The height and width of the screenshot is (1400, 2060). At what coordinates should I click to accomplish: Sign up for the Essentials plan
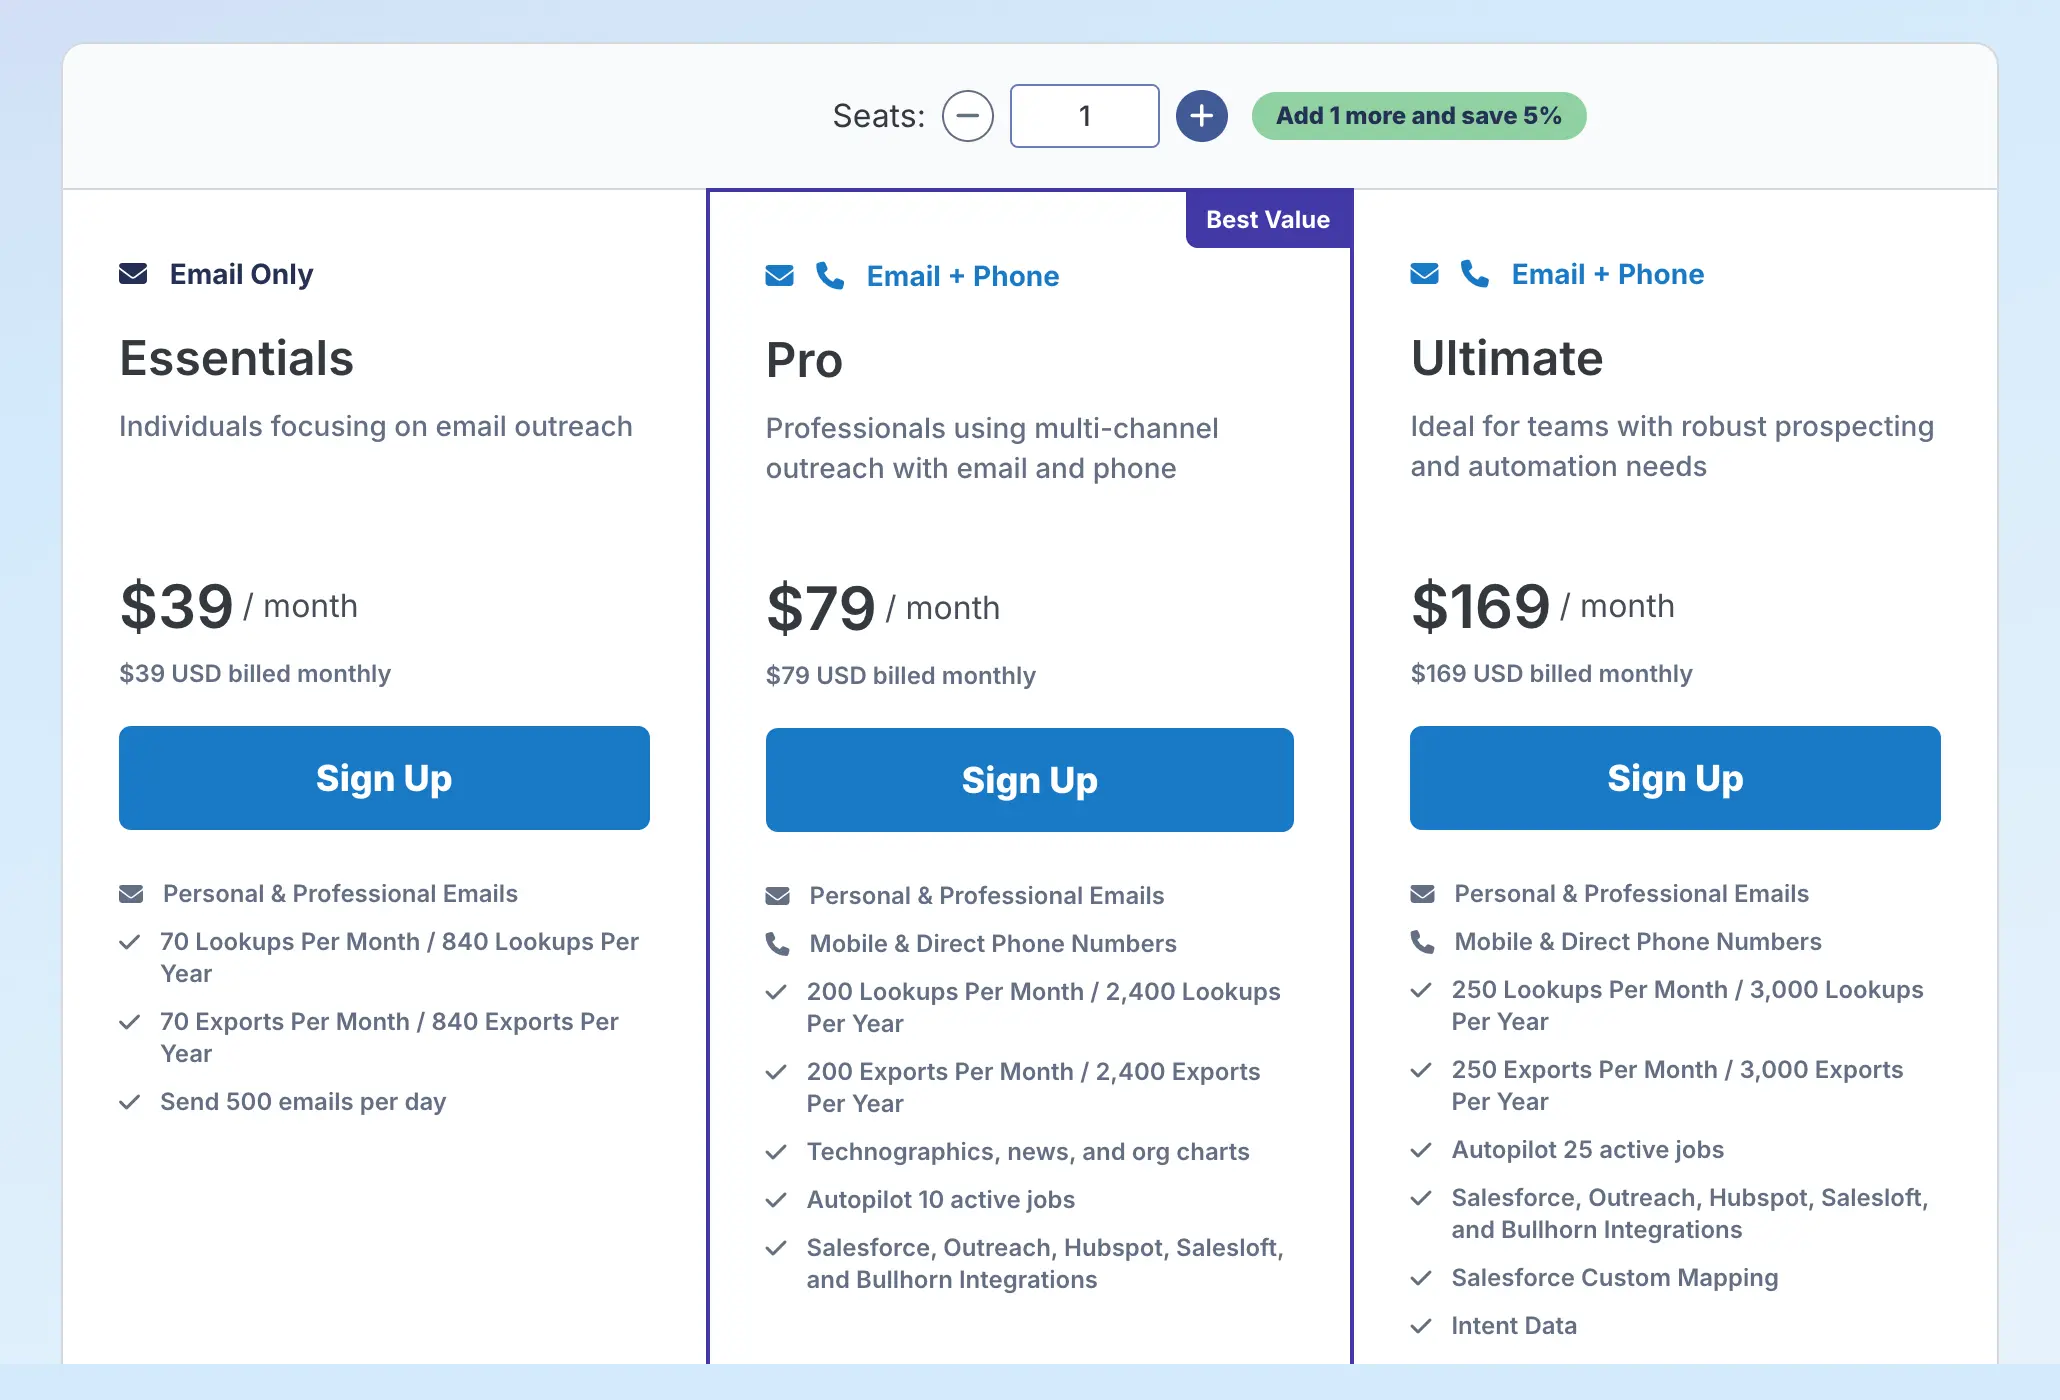384,778
